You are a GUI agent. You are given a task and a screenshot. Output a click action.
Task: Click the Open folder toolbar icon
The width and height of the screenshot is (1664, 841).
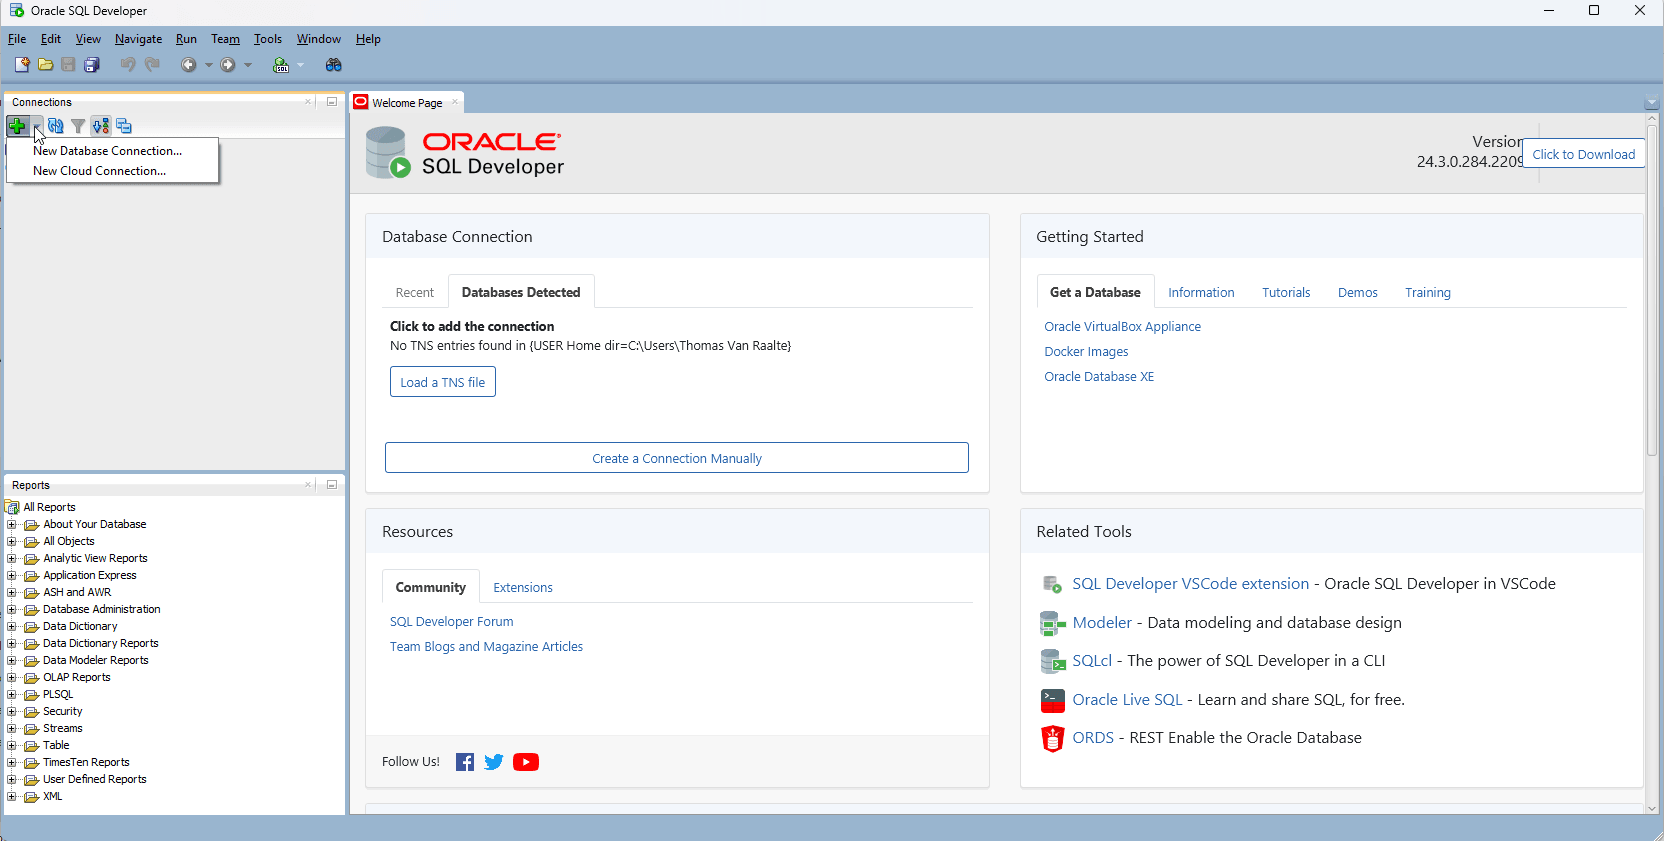(45, 65)
